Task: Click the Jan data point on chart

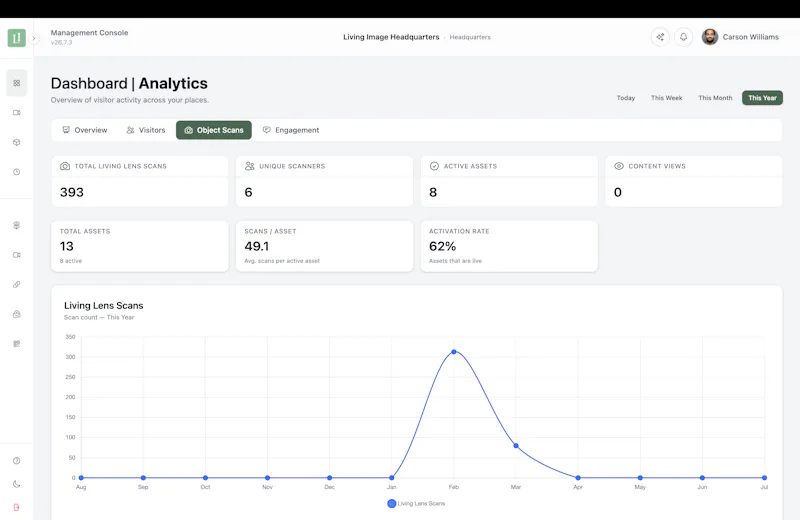Action: [x=391, y=478]
